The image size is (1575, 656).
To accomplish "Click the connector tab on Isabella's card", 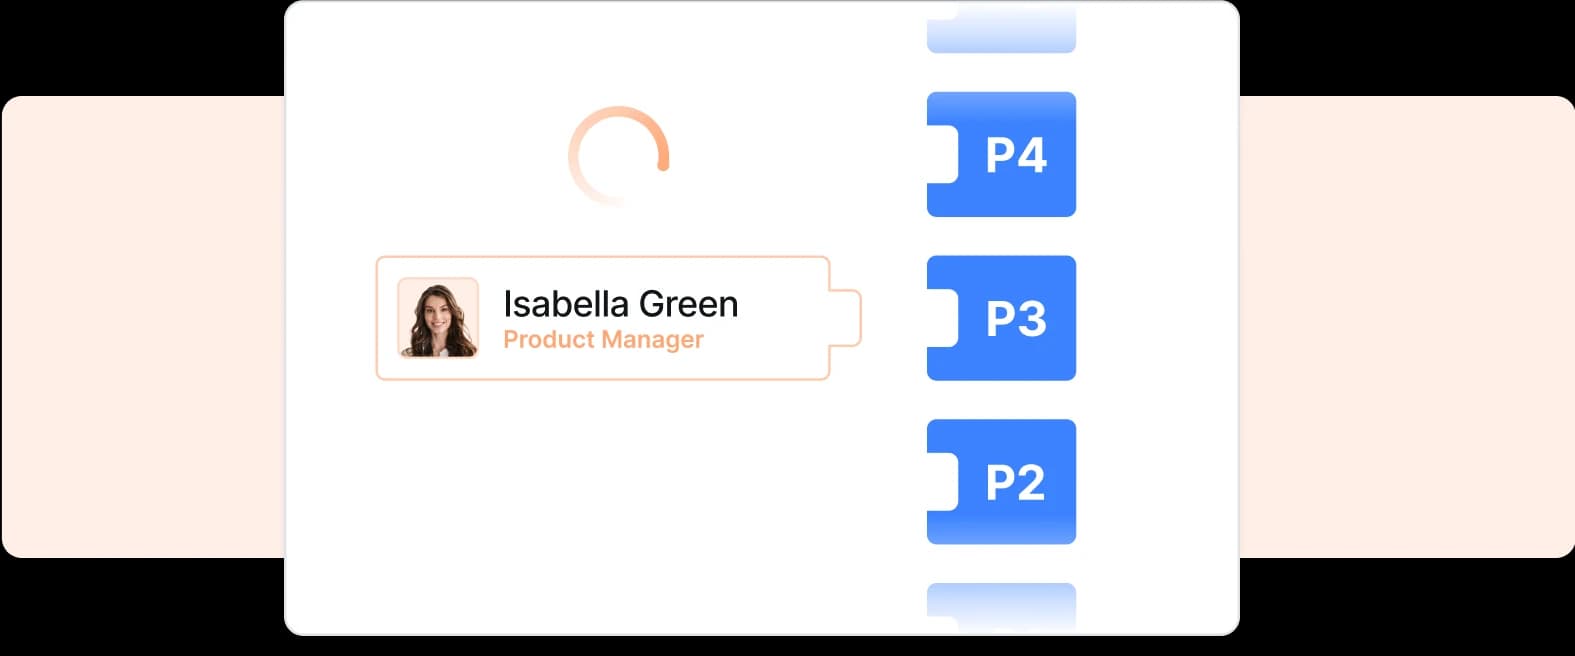I will point(846,318).
